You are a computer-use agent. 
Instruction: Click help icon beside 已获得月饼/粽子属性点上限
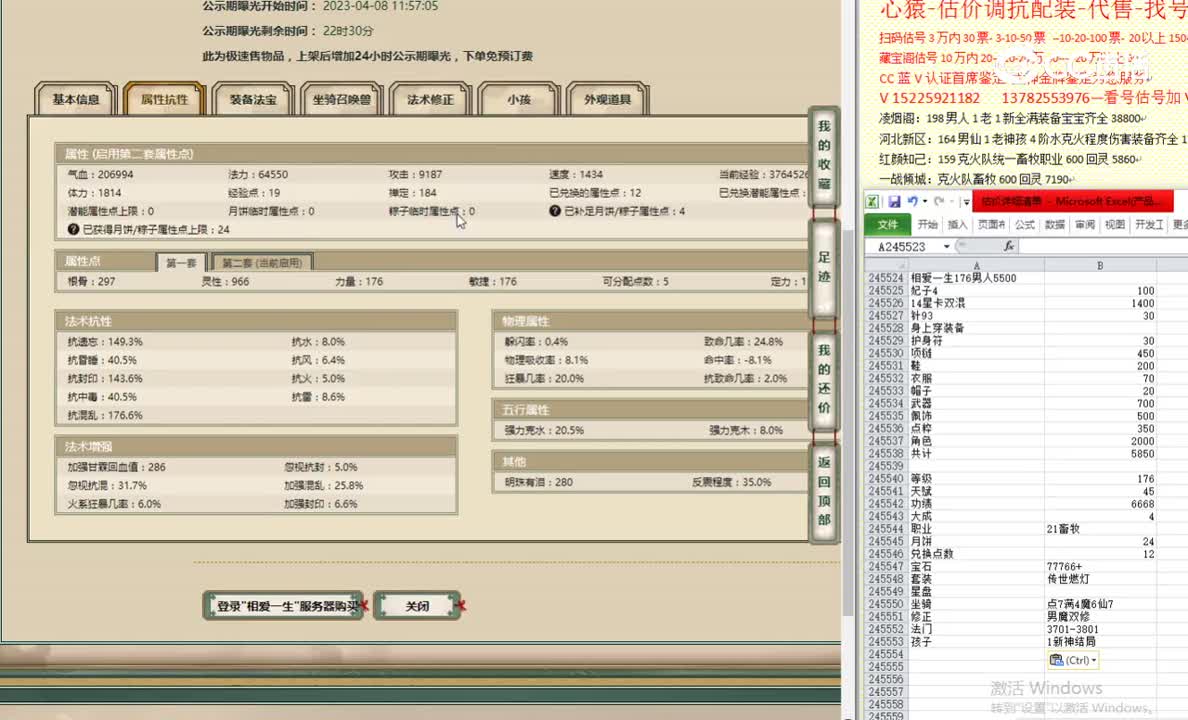pos(73,230)
